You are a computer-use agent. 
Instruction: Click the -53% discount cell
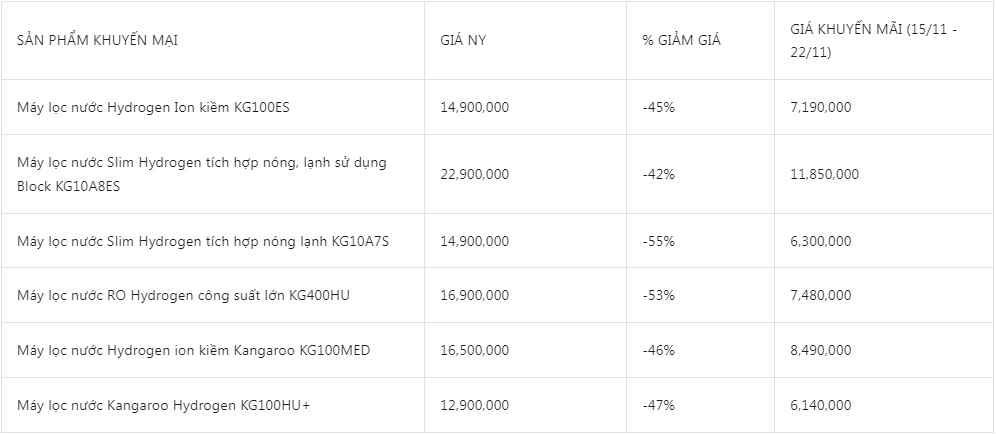coord(659,295)
